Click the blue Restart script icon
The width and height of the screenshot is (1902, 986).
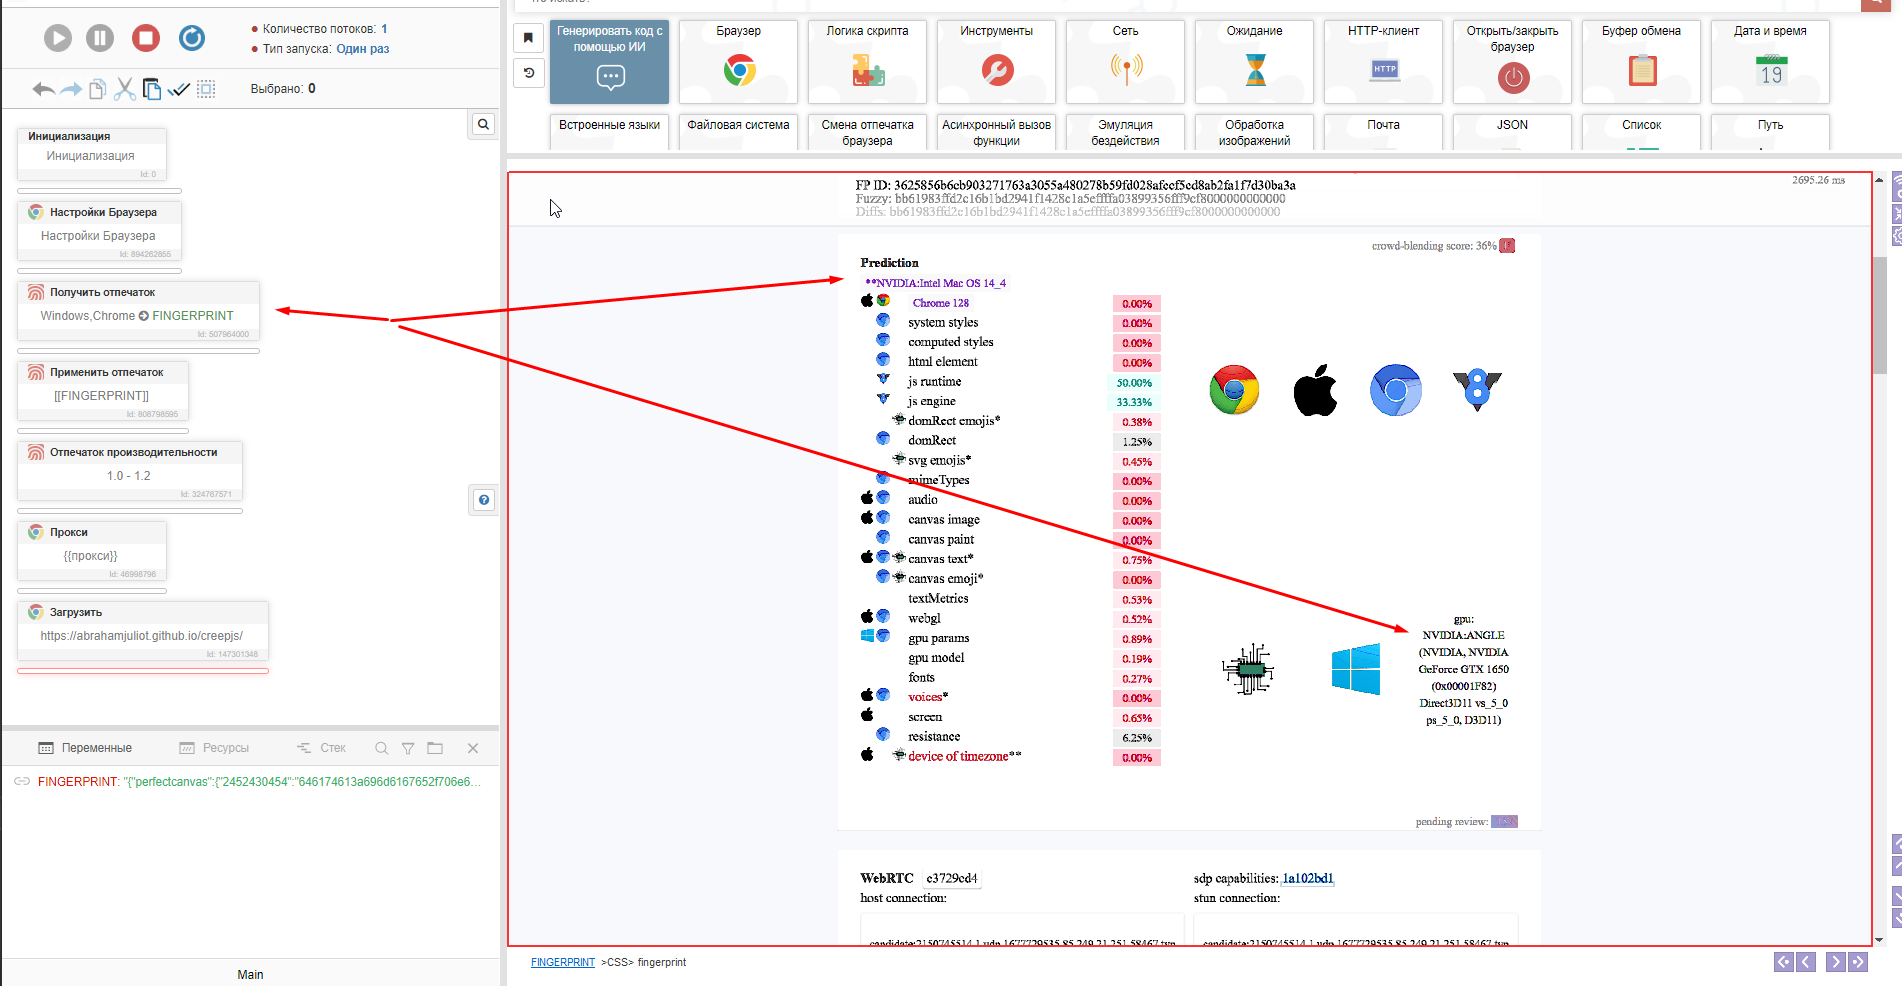tap(192, 38)
